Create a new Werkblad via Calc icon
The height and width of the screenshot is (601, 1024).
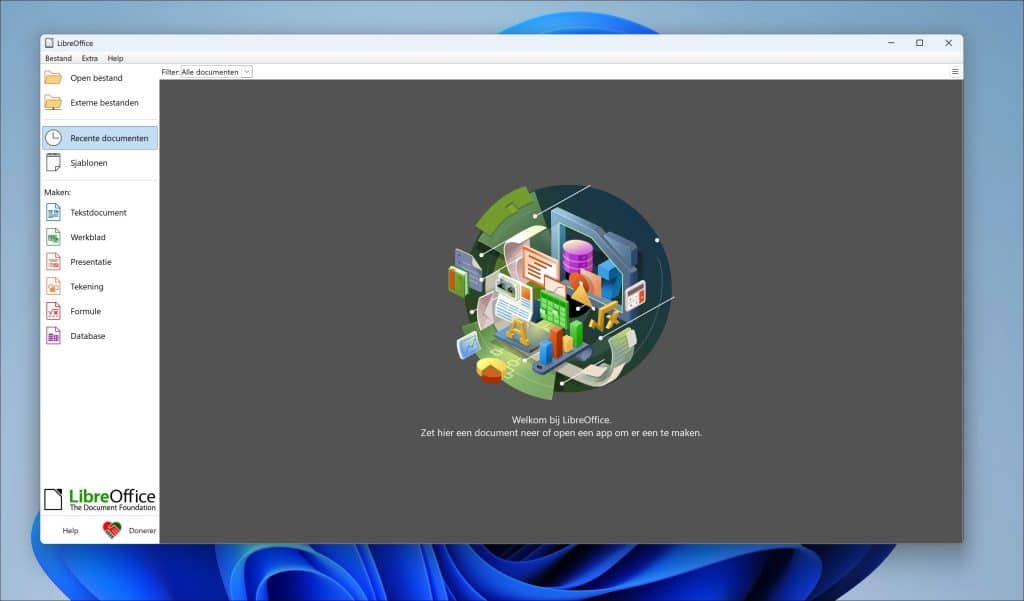coord(53,237)
